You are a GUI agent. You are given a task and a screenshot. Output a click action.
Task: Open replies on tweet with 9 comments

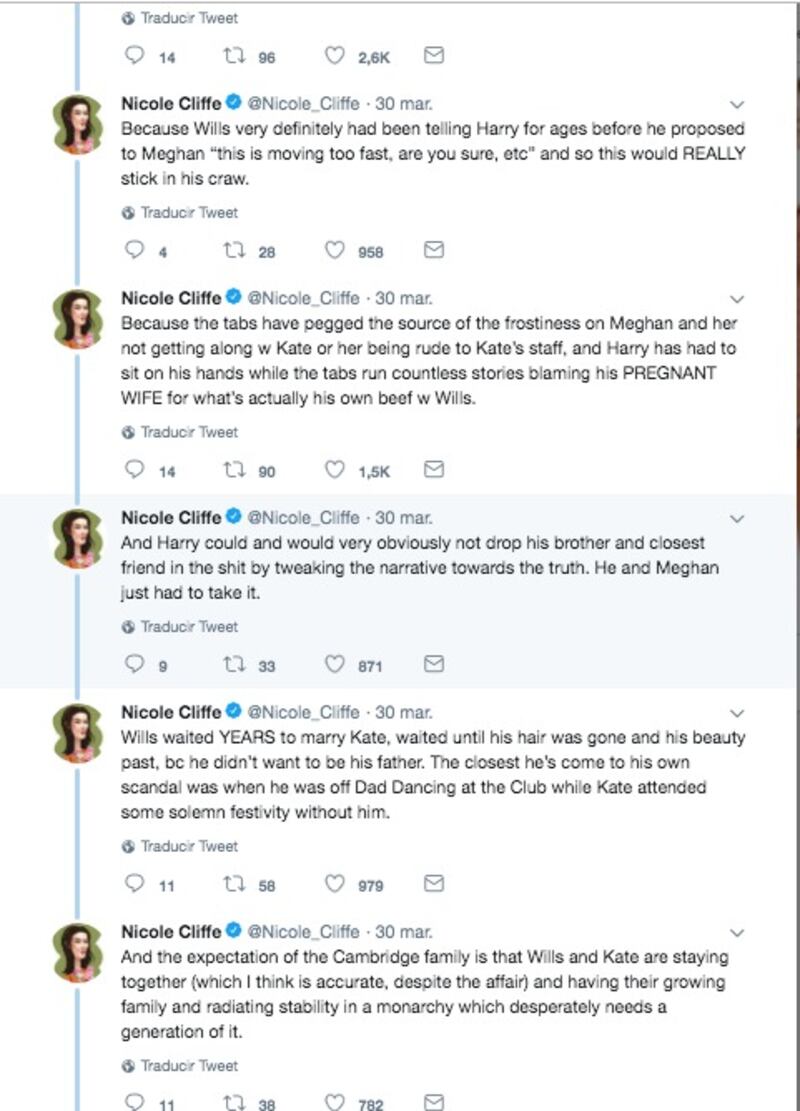(x=134, y=664)
